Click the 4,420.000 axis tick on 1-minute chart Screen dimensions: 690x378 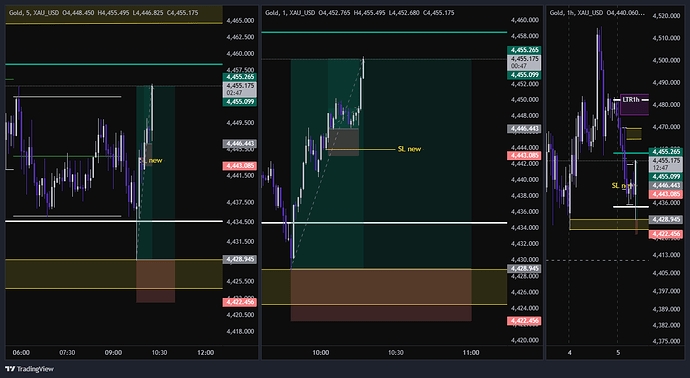coord(525,340)
